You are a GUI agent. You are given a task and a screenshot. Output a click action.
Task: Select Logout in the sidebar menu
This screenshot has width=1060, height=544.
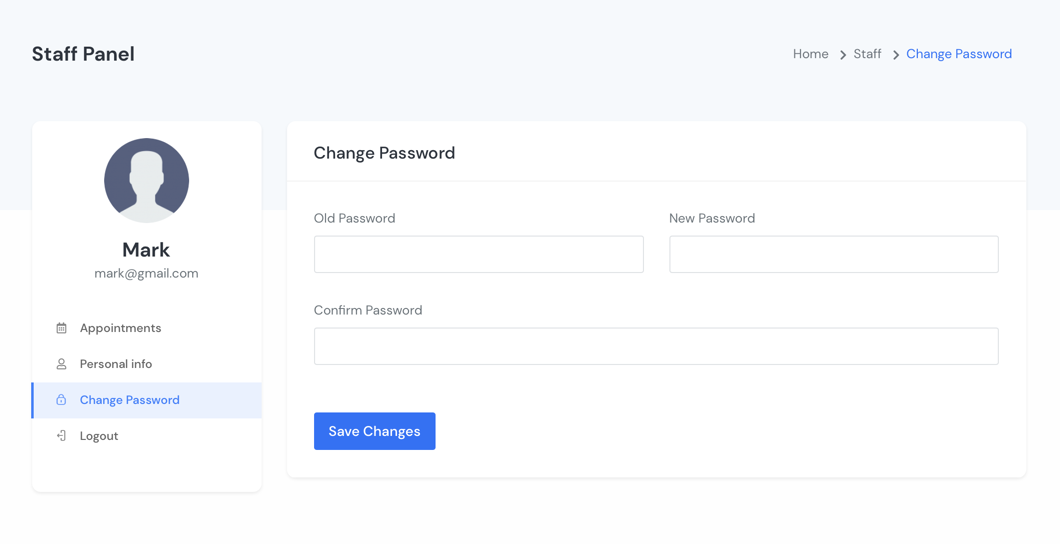tap(147, 436)
